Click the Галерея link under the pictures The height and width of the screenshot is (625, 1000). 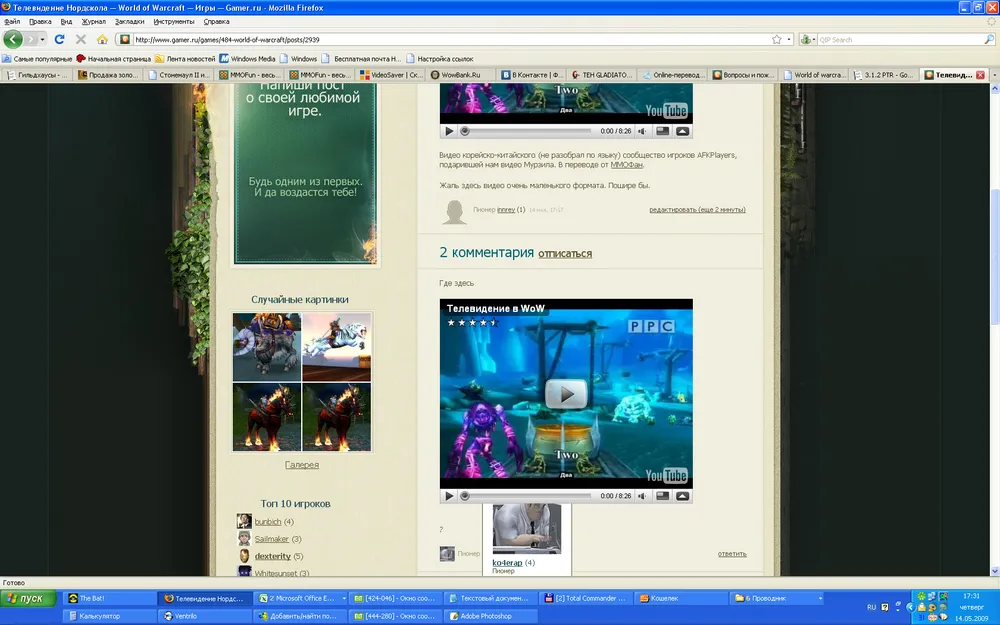[x=302, y=465]
